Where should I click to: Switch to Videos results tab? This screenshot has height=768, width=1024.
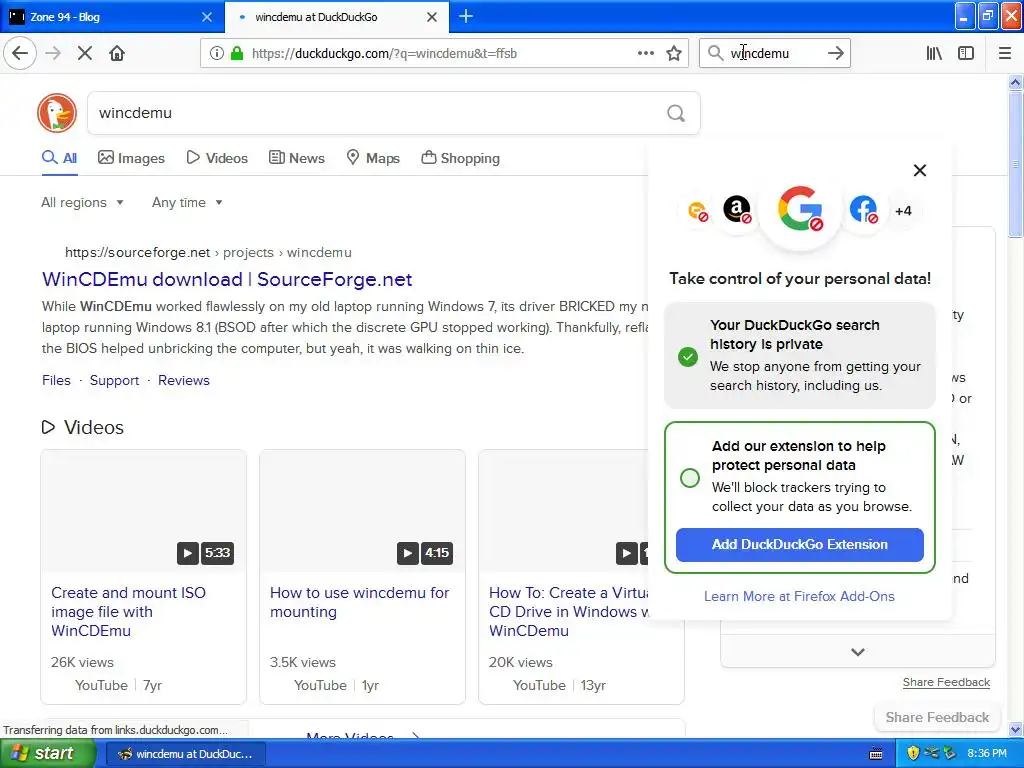[217, 158]
